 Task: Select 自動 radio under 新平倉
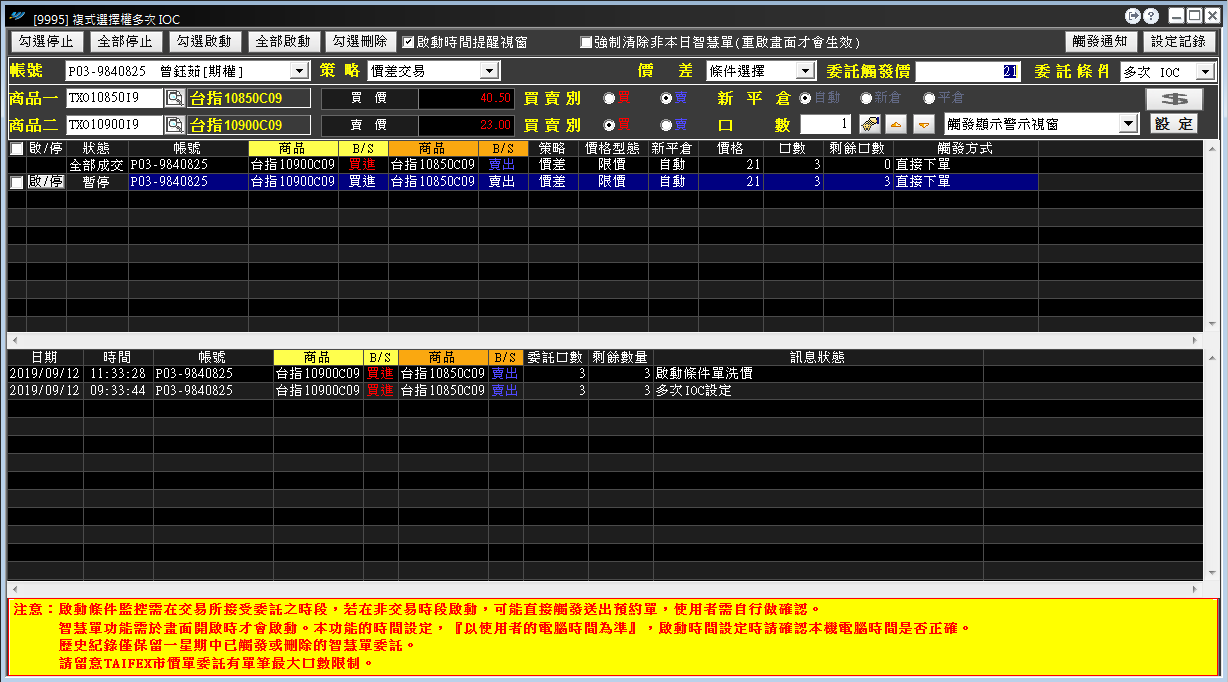[x=805, y=98]
